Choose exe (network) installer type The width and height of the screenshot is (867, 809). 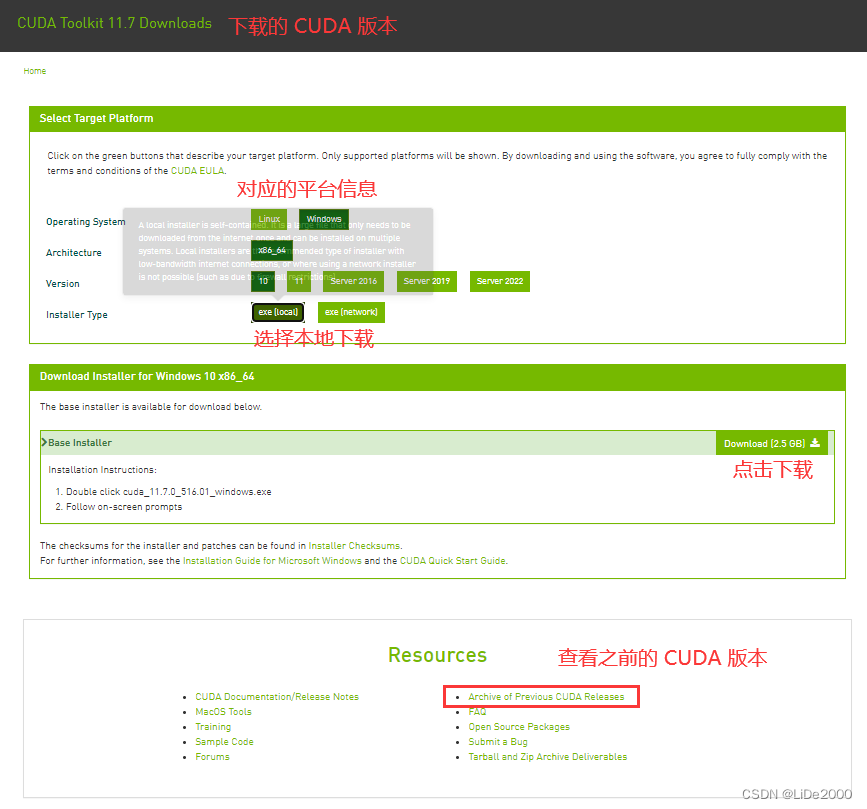[x=351, y=312]
